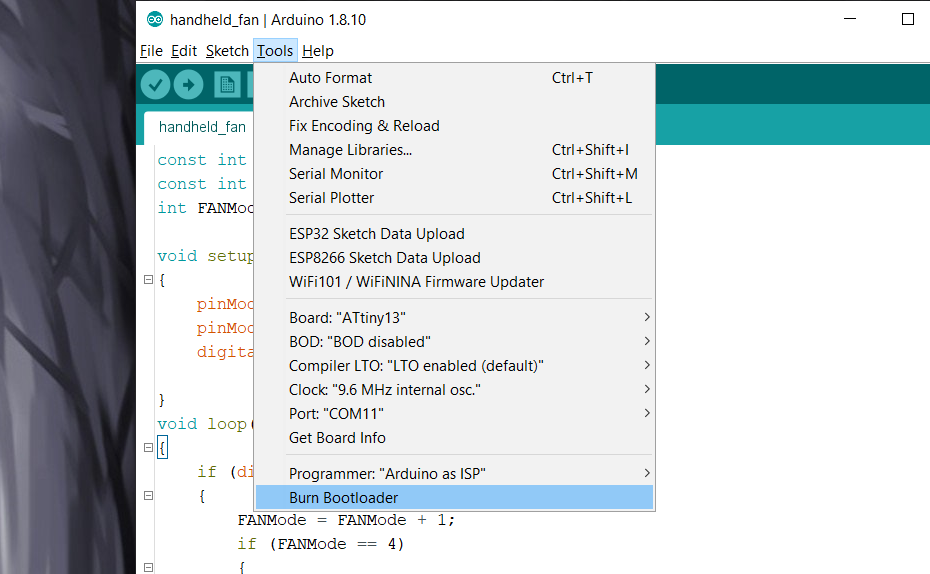
Task: Open Manage Libraries...
Action: click(455, 150)
